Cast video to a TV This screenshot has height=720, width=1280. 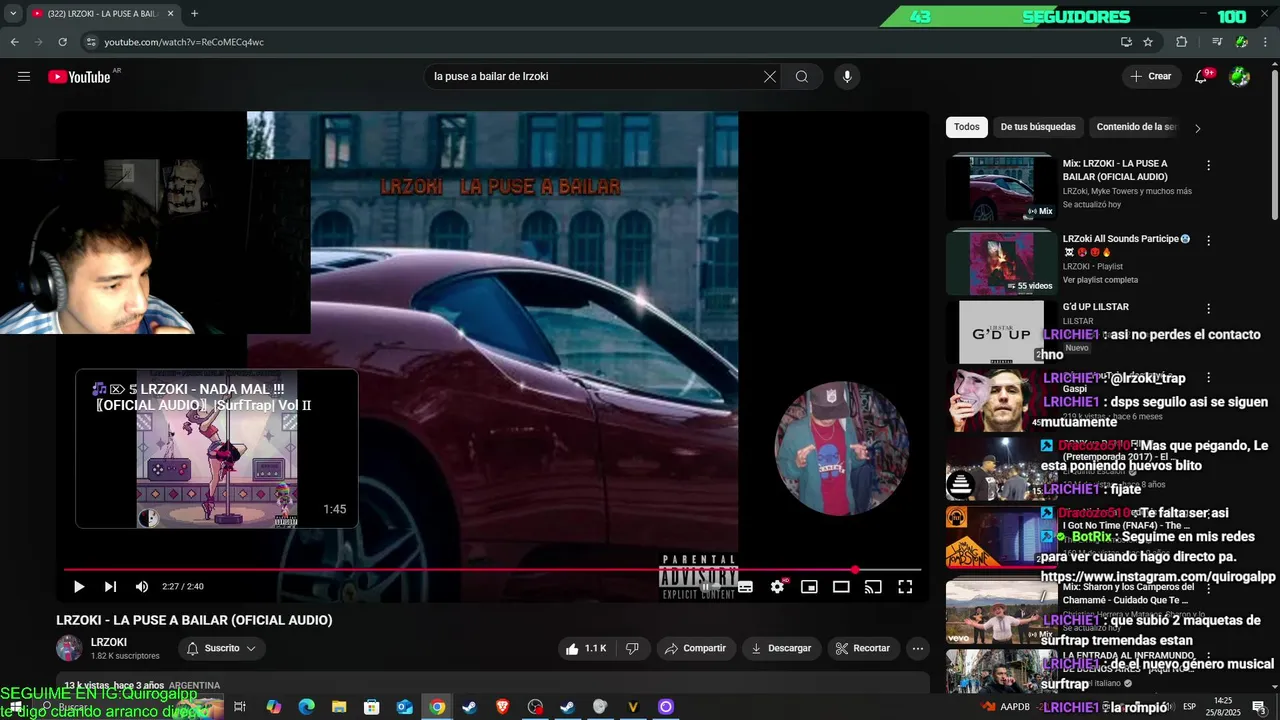[873, 587]
